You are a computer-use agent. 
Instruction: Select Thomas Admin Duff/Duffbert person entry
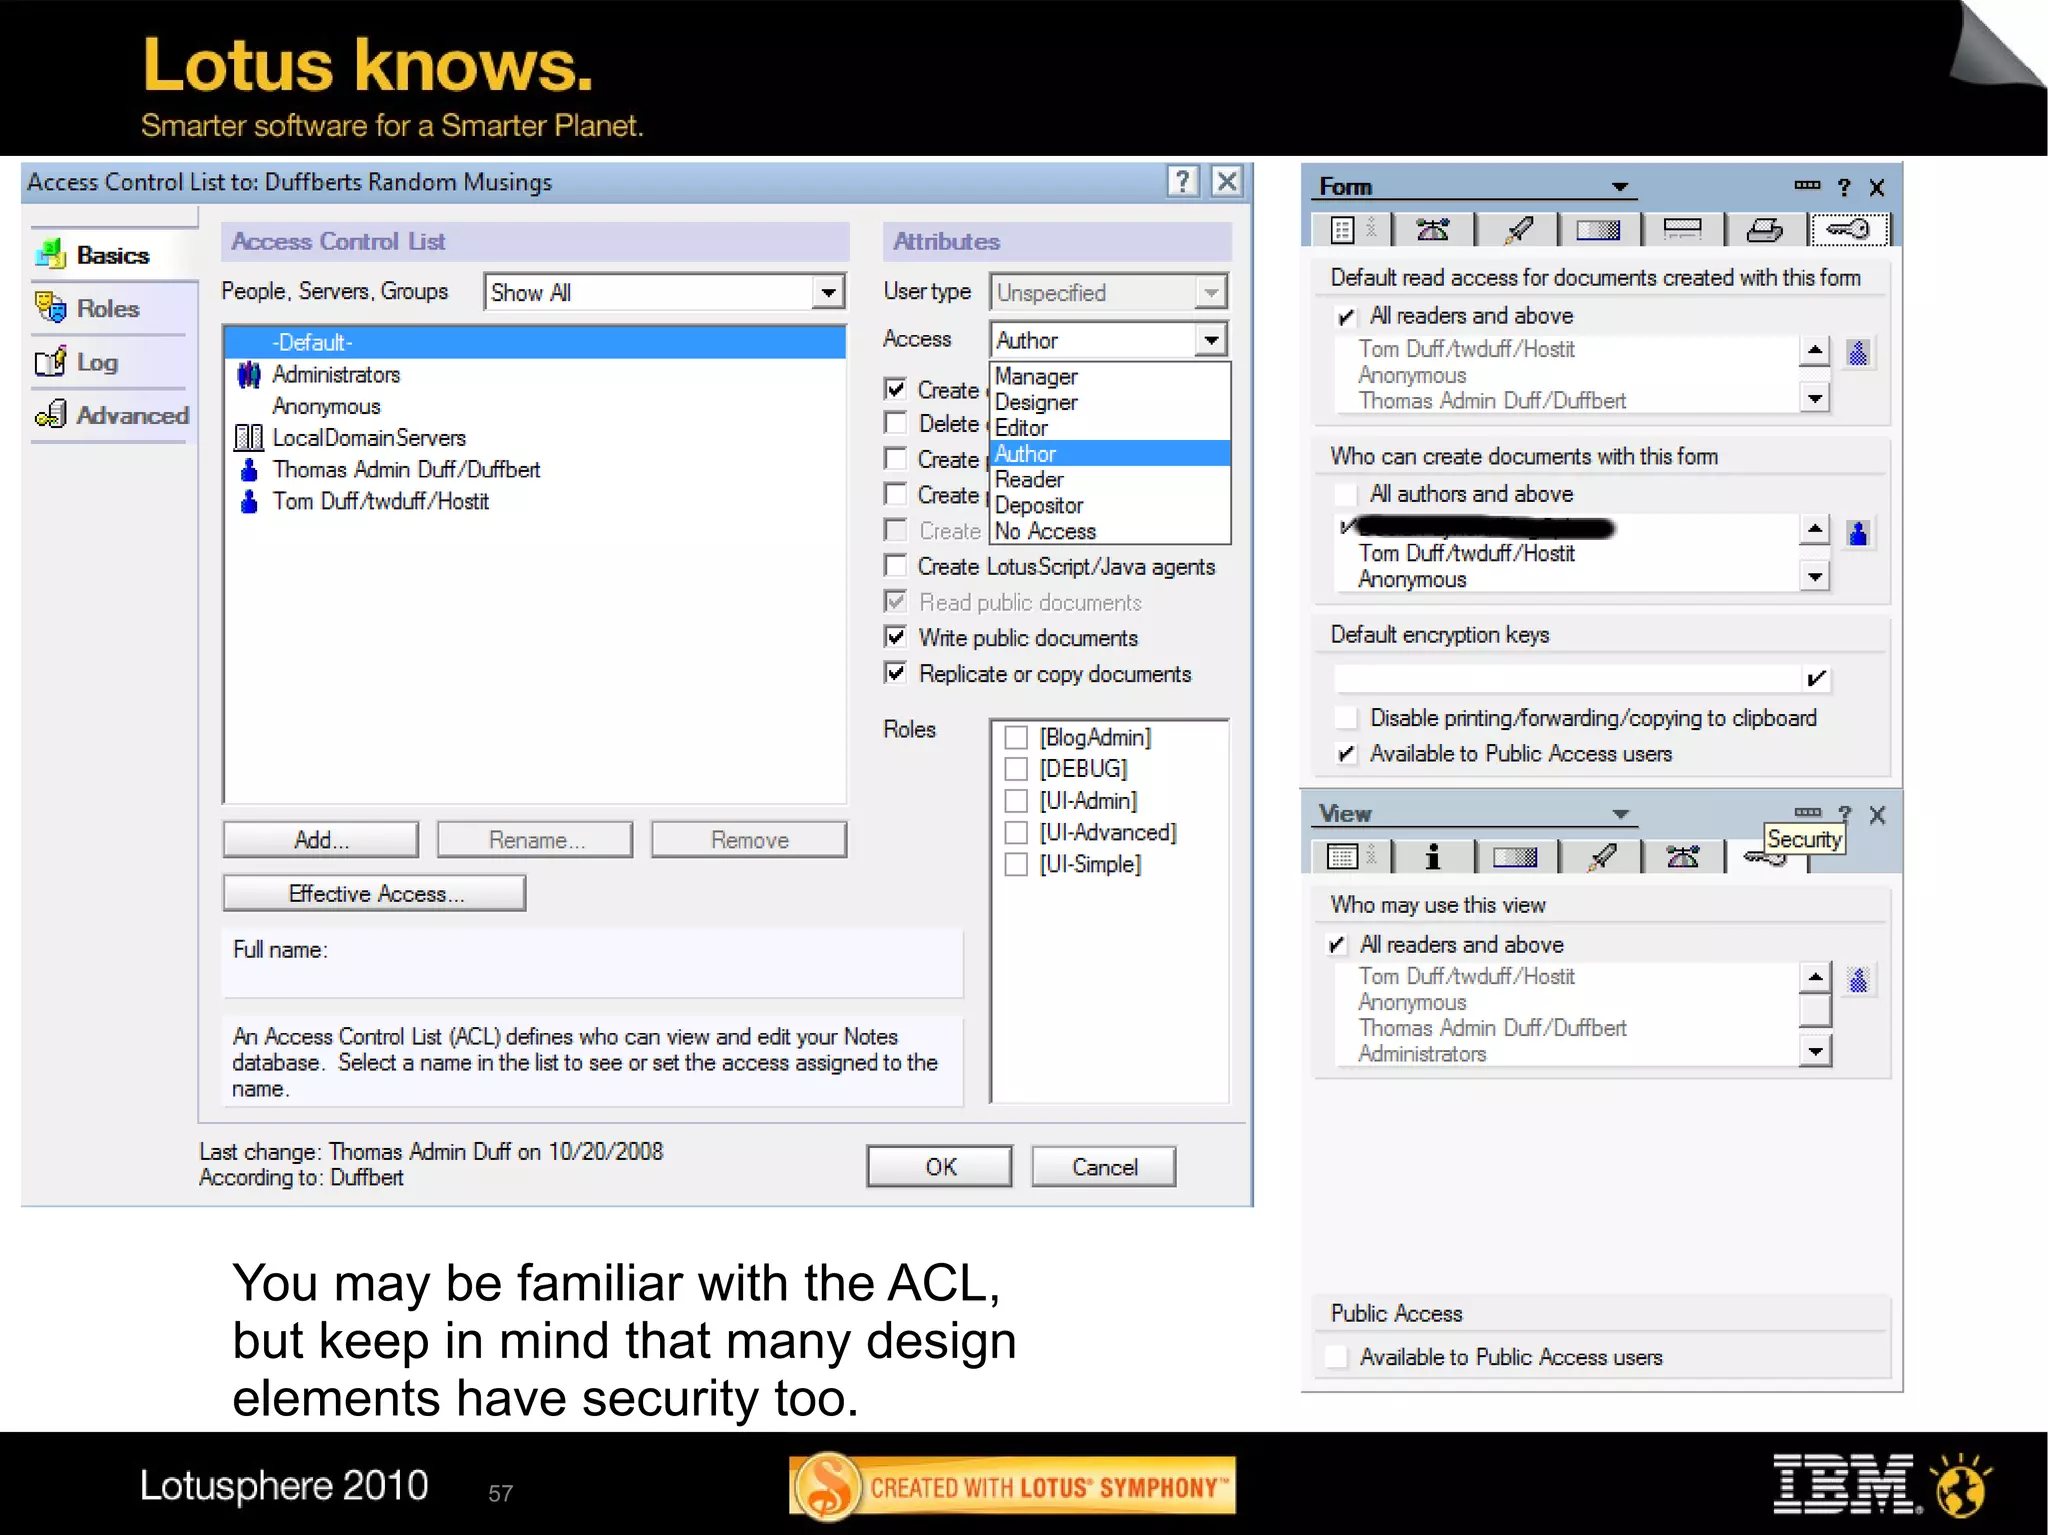[405, 470]
